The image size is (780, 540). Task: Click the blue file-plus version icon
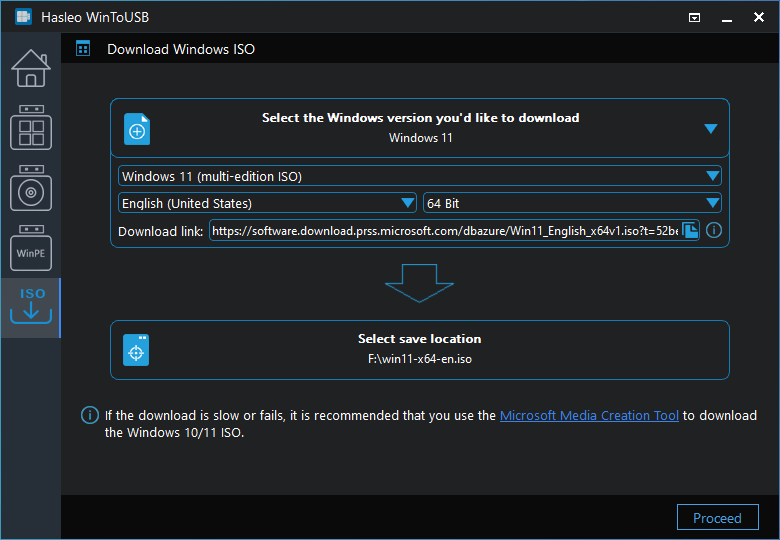point(137,129)
